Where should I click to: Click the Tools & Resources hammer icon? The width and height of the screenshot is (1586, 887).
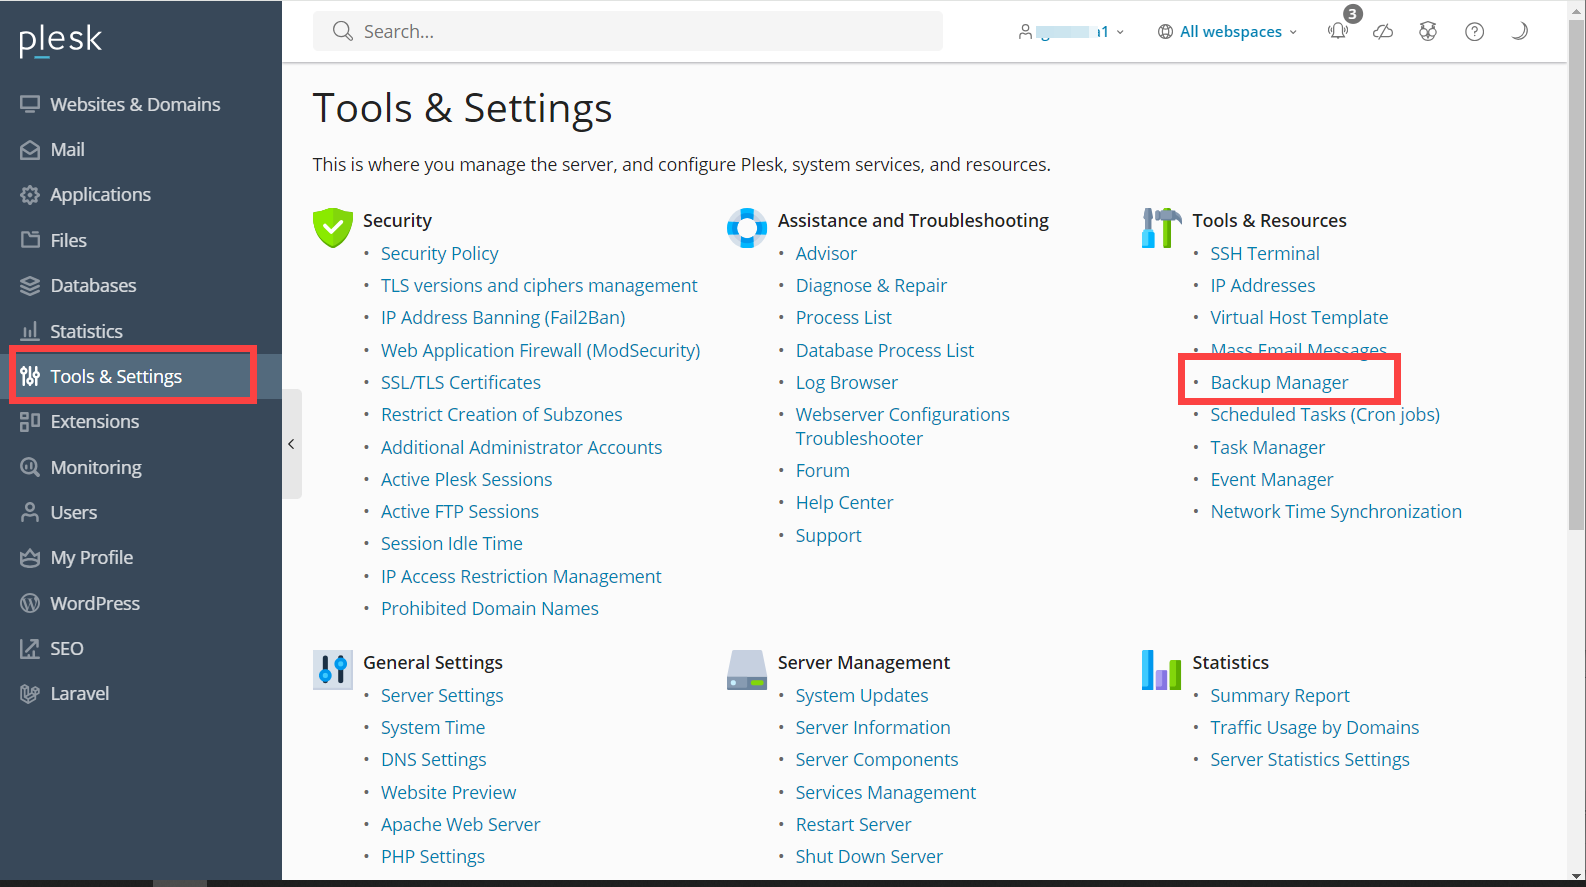point(1161,228)
